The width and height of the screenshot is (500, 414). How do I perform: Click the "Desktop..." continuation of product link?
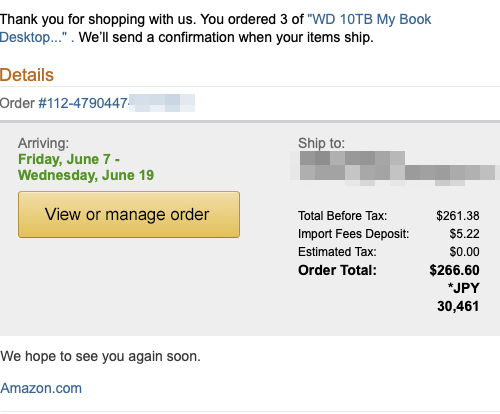tap(34, 37)
